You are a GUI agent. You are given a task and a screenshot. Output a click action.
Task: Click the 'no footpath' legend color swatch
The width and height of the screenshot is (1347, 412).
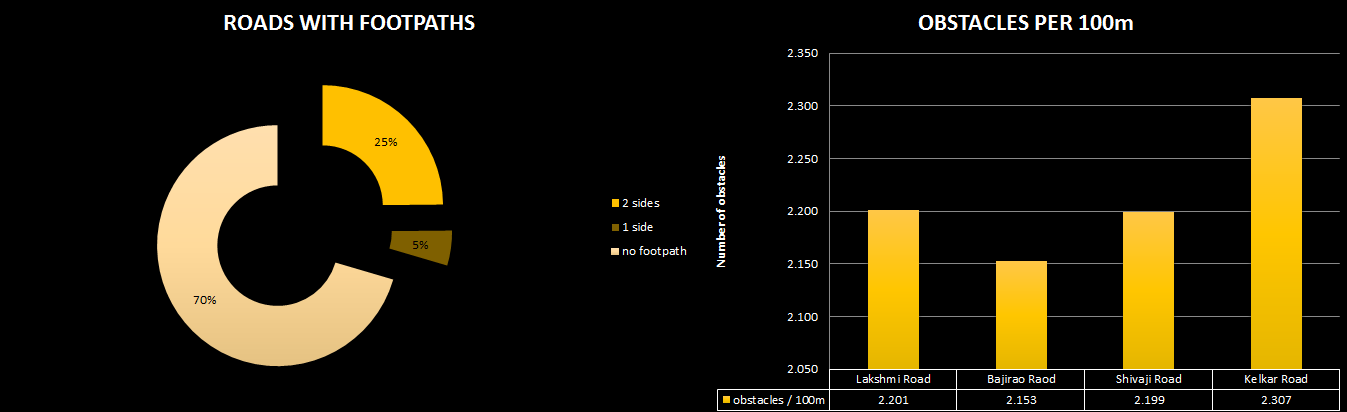(615, 251)
